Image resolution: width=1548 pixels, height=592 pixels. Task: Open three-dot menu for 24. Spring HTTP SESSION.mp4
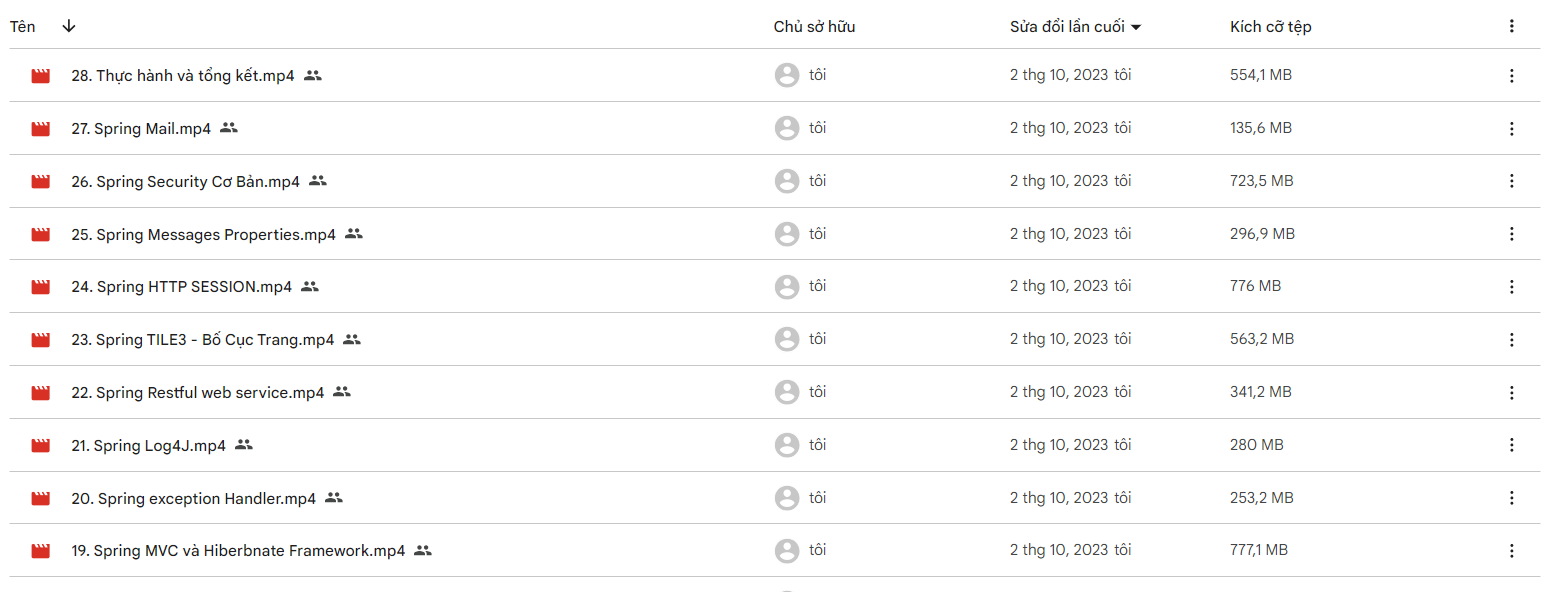[x=1511, y=287]
